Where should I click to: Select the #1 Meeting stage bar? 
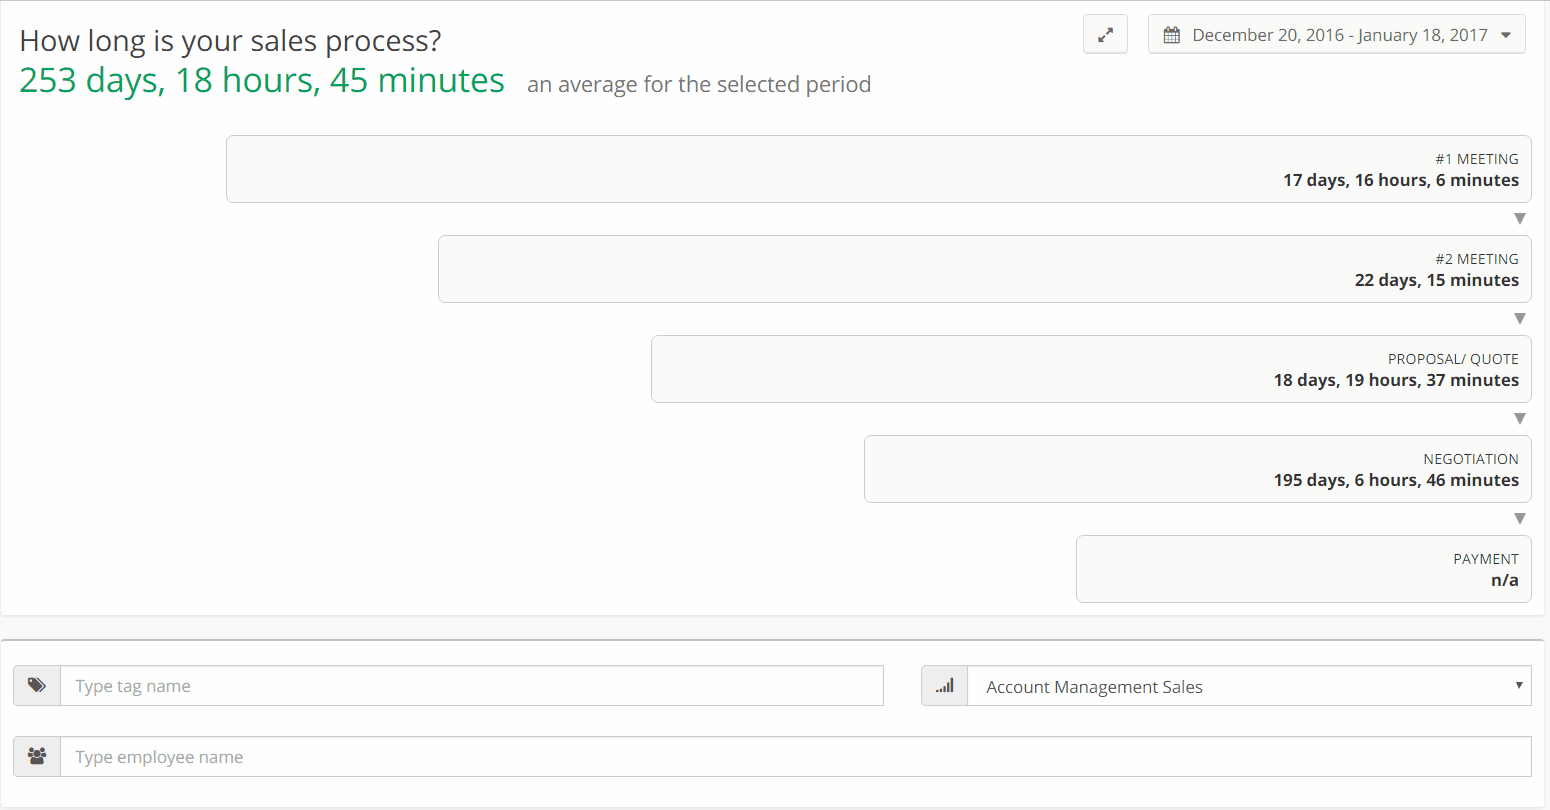pos(879,169)
